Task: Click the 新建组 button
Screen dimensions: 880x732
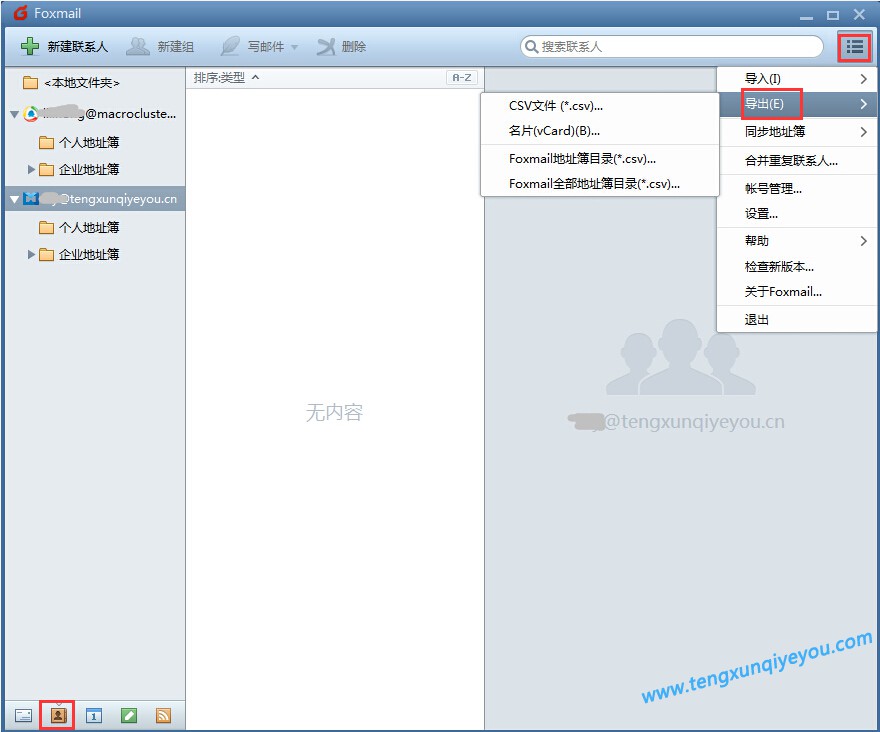Action: tap(161, 47)
